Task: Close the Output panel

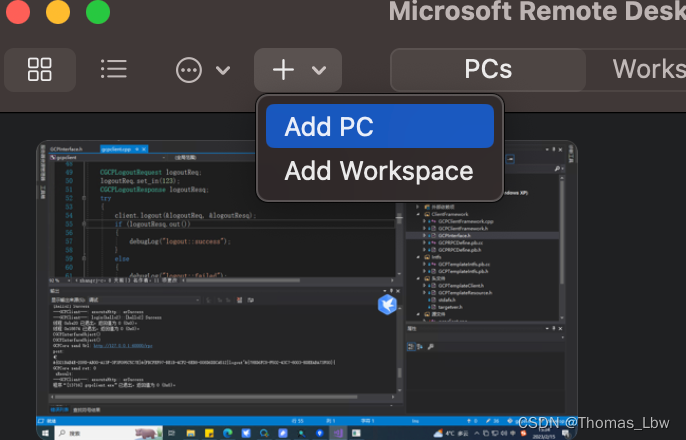Action: [x=398, y=291]
